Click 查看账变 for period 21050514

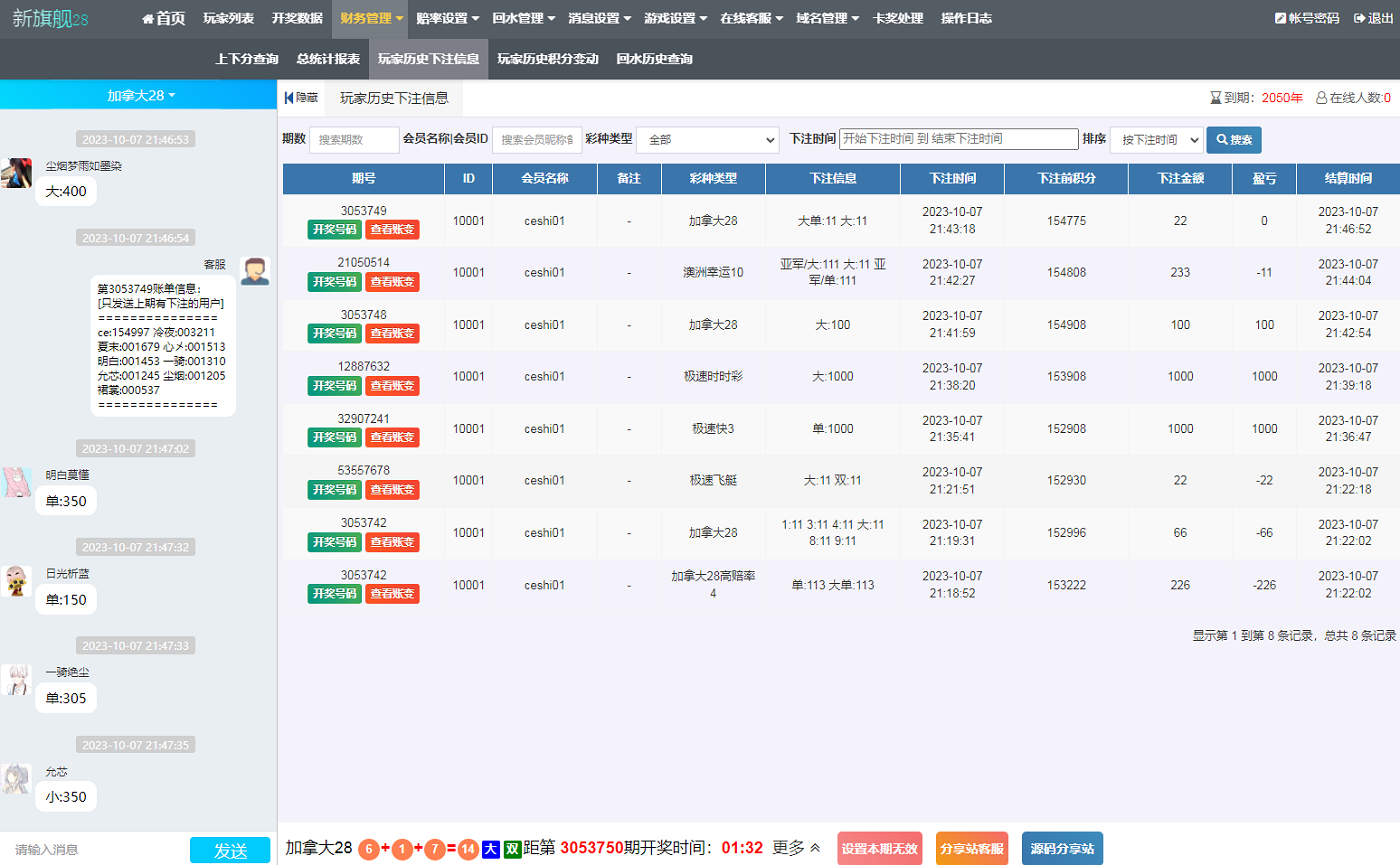point(392,281)
